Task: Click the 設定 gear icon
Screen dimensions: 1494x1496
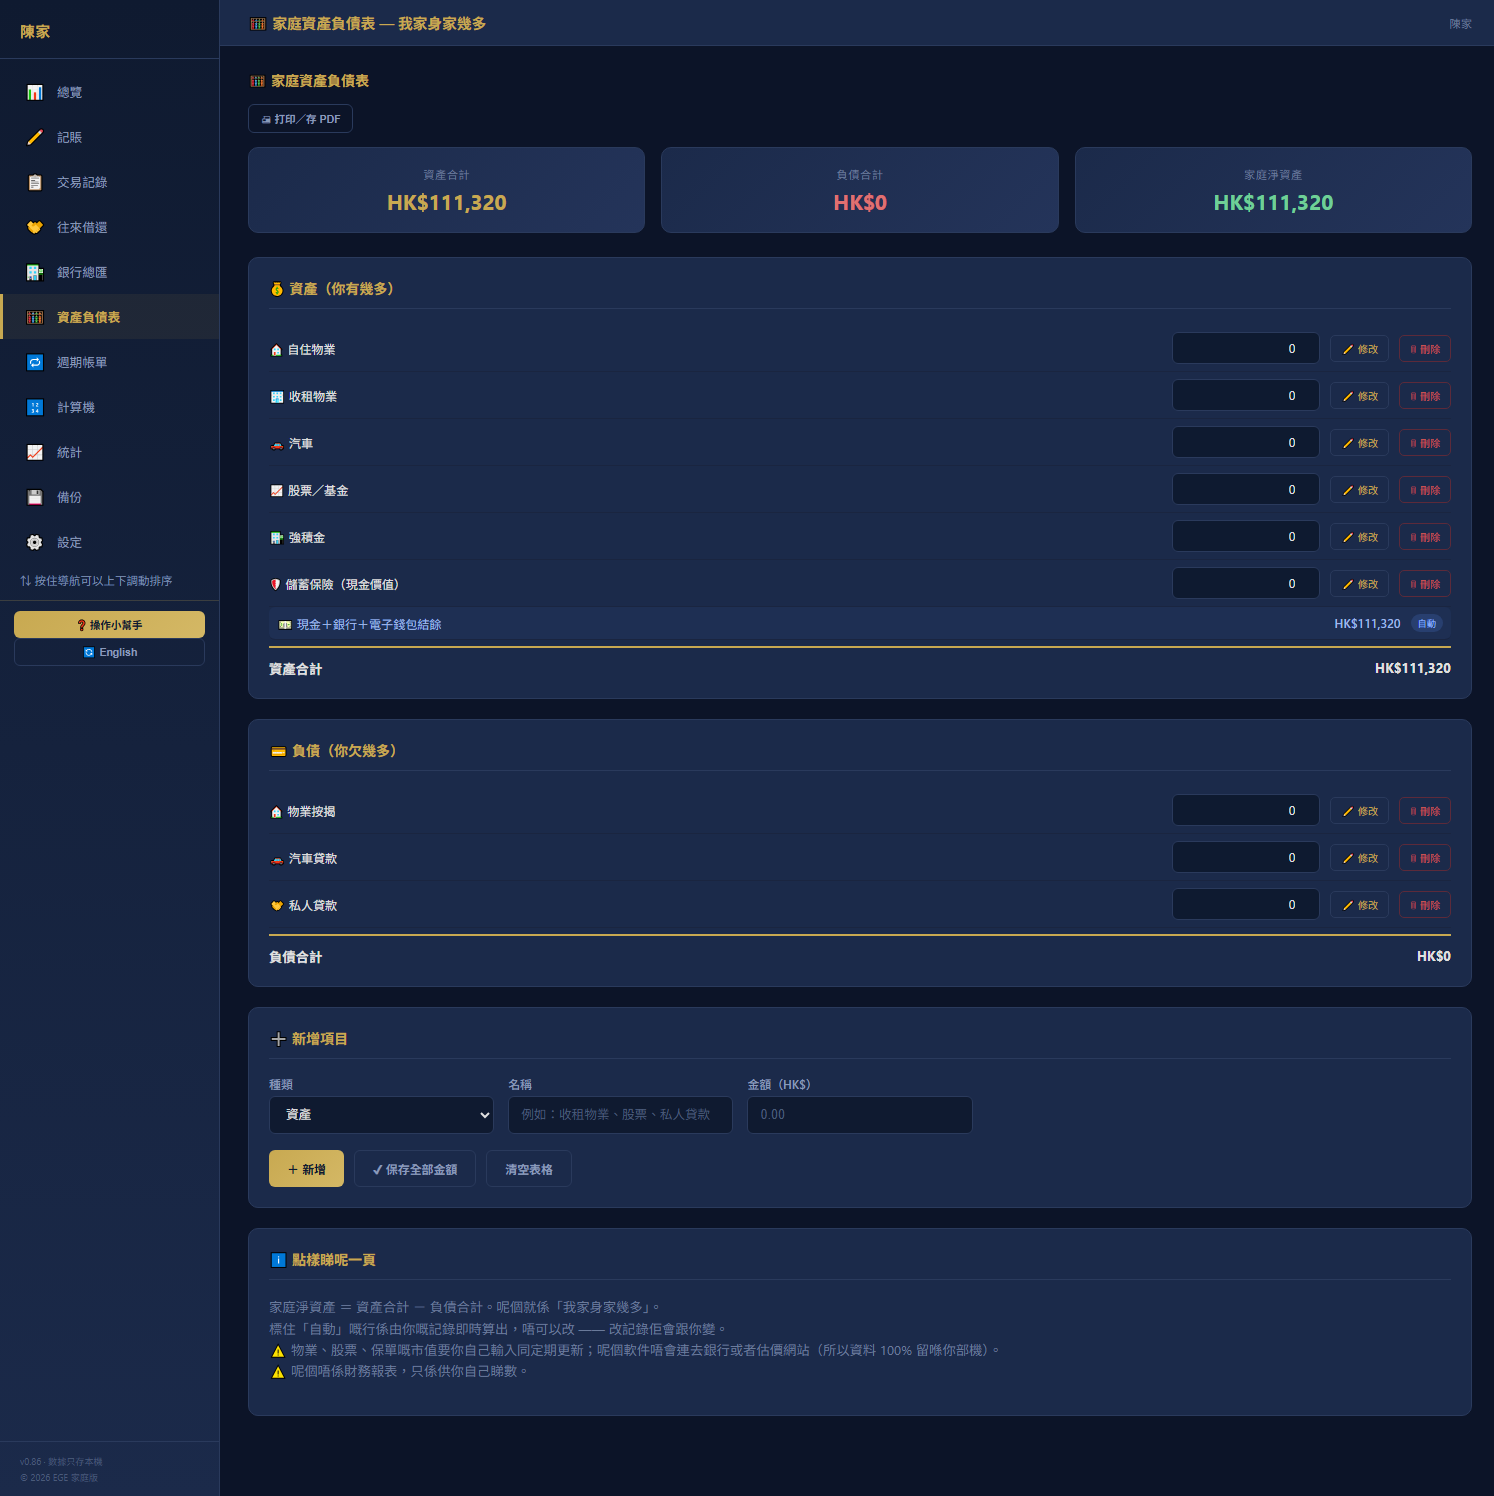Action: point(35,542)
